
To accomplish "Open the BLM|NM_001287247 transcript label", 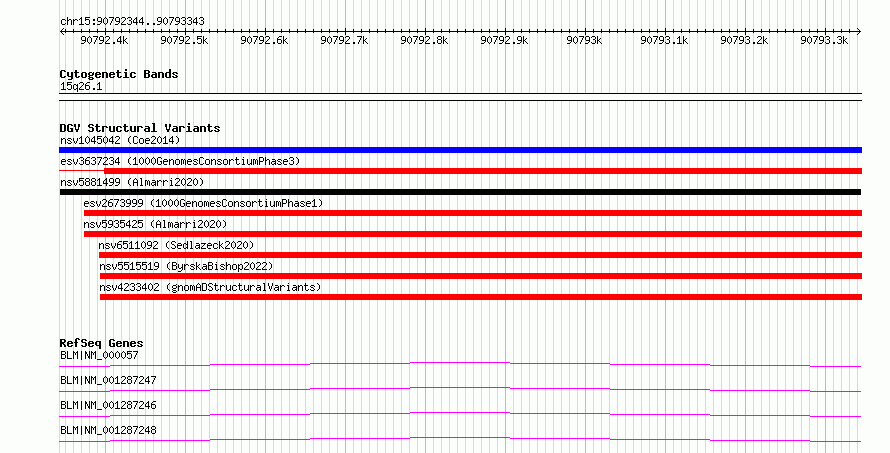I will coord(108,380).
